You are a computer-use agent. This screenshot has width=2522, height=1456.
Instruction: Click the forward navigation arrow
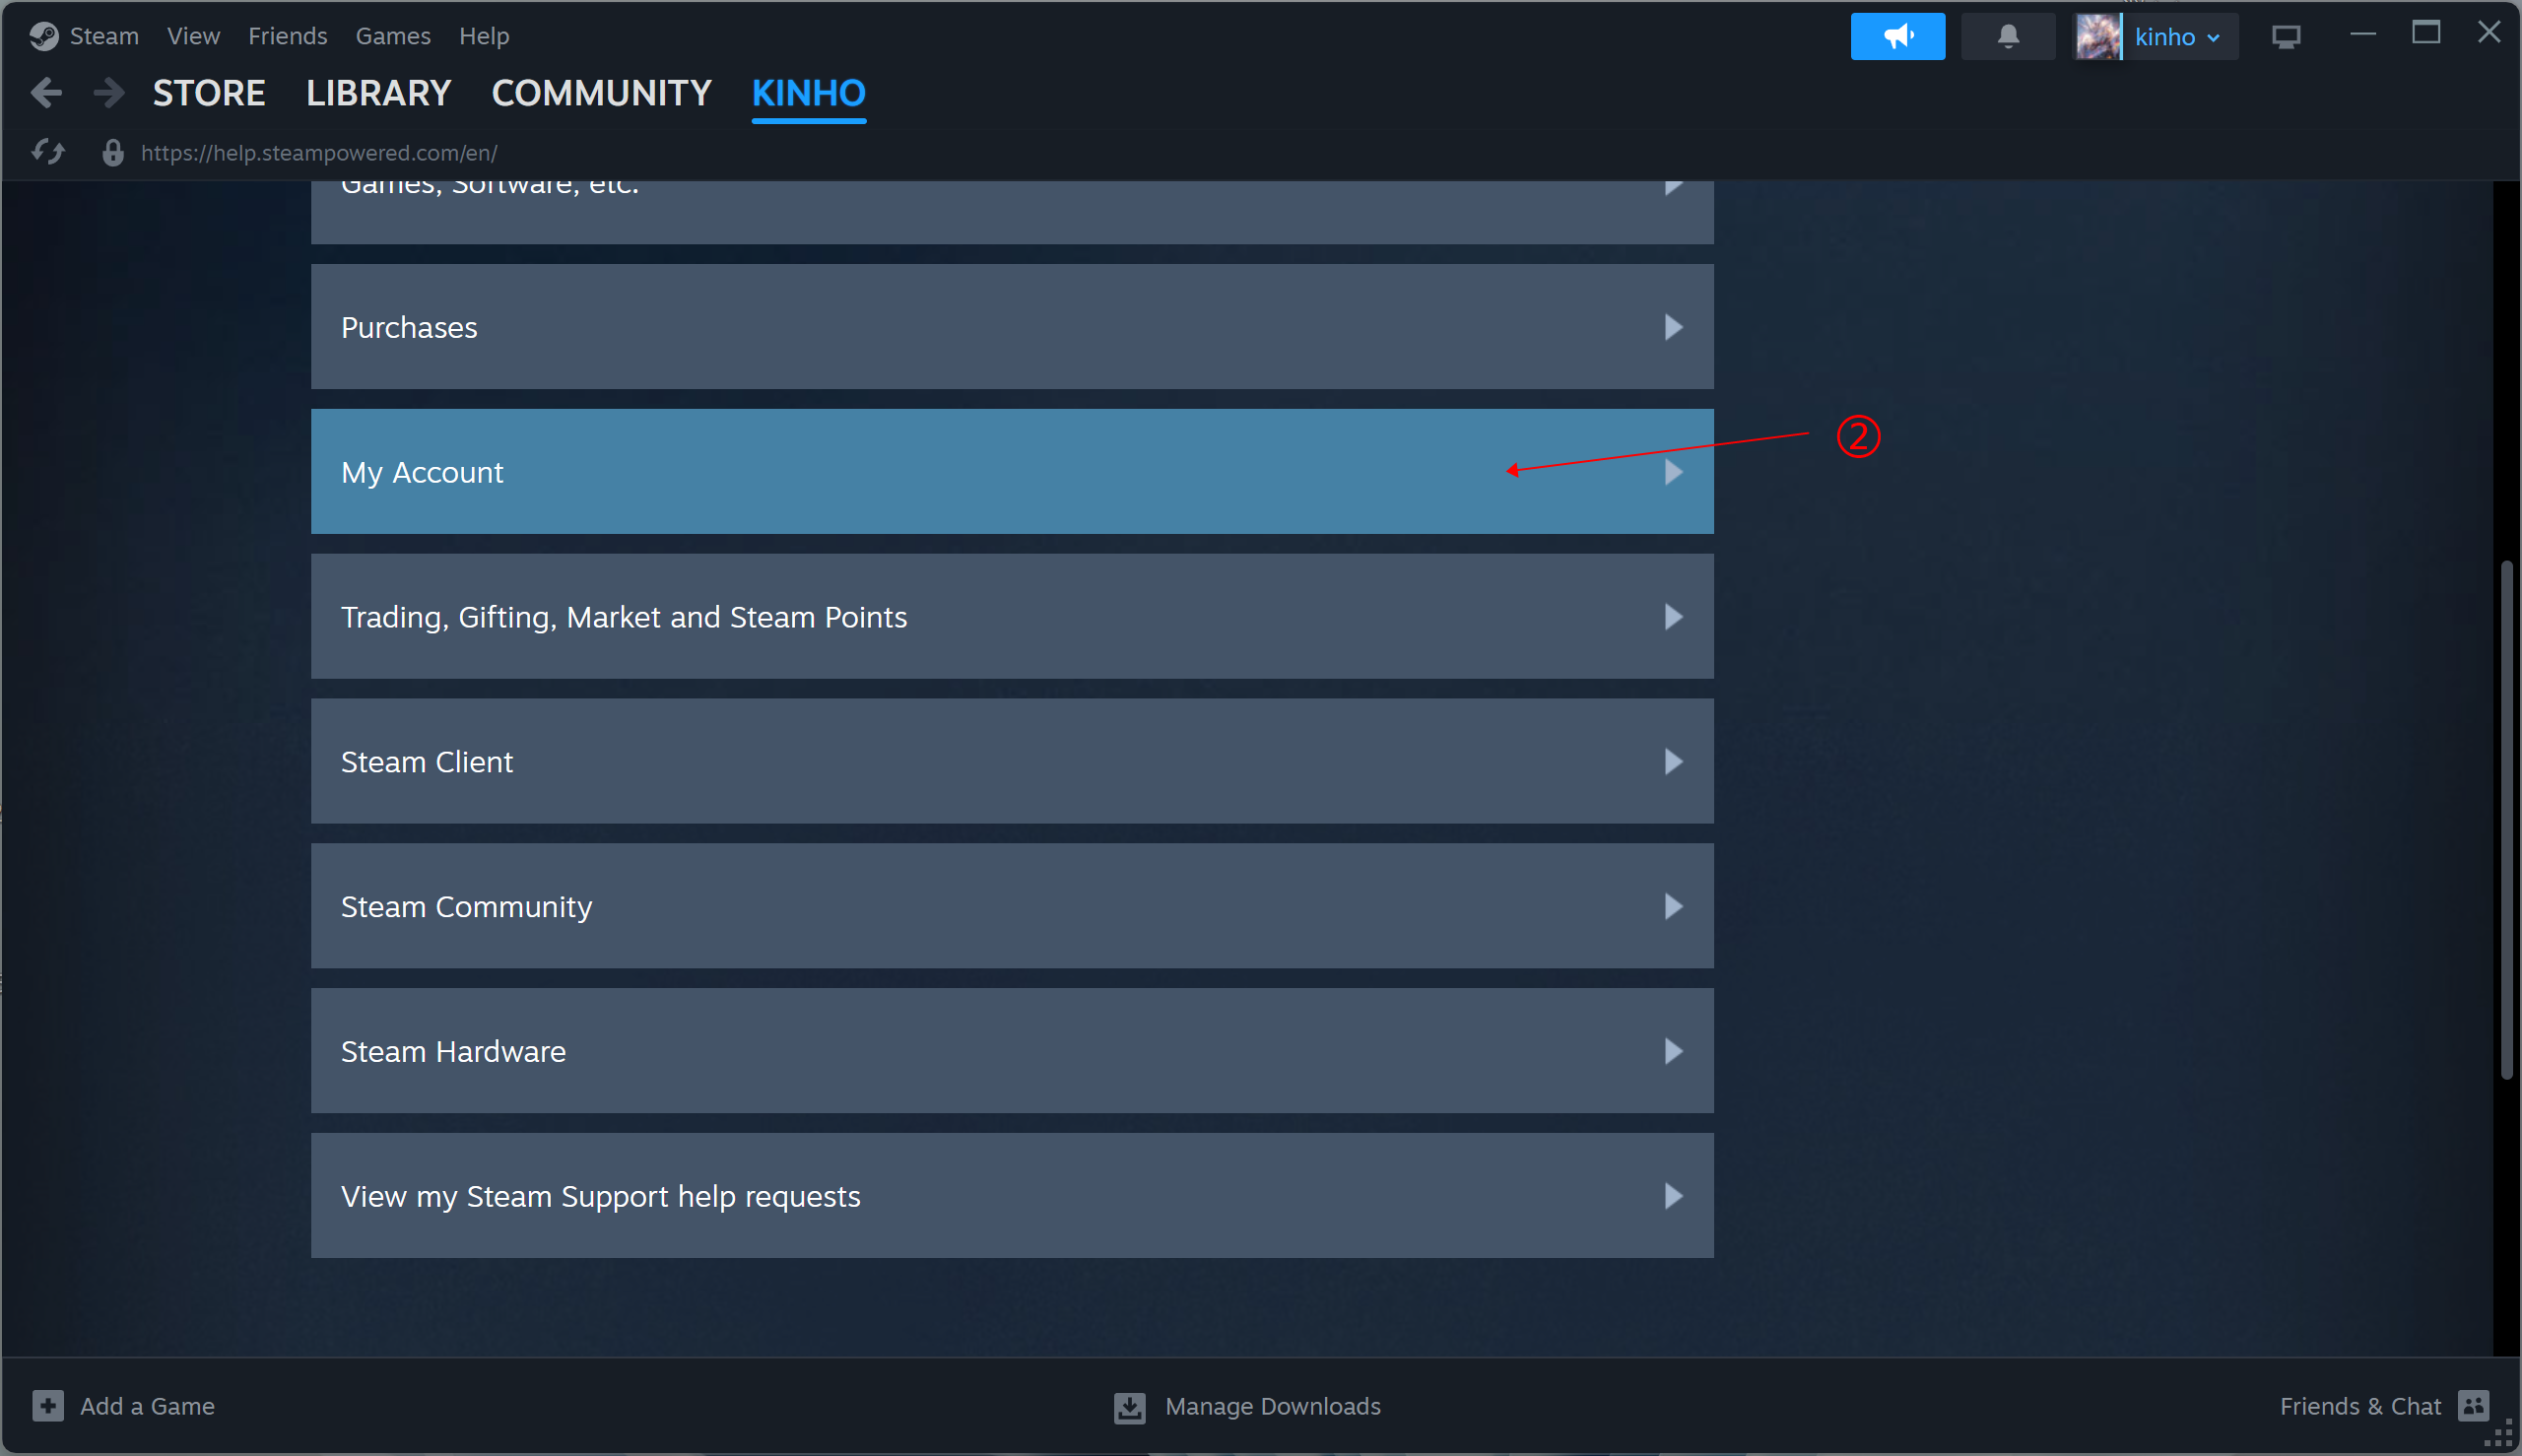(x=108, y=93)
